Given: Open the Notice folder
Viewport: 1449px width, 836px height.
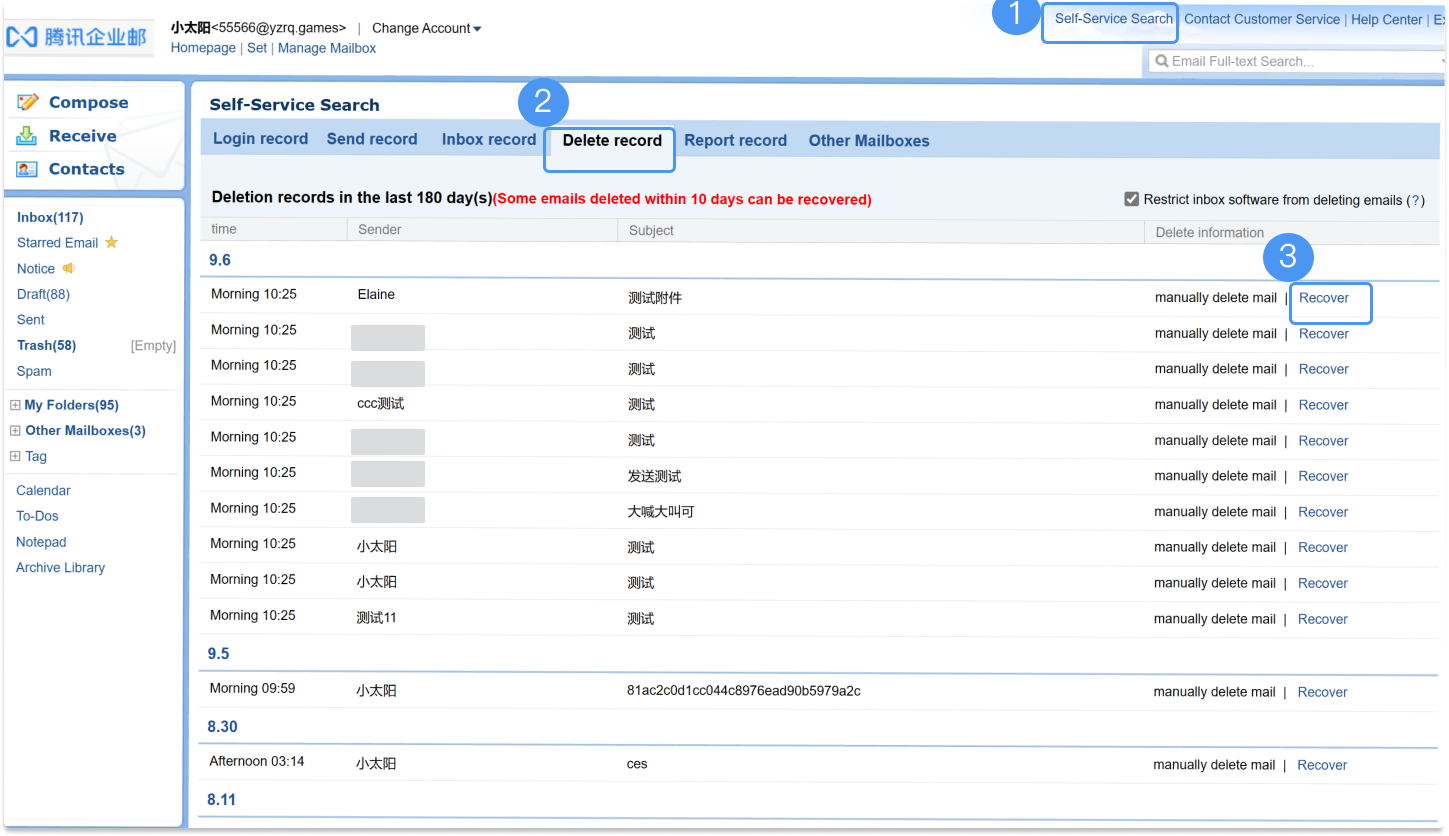Looking at the screenshot, I should (36, 268).
